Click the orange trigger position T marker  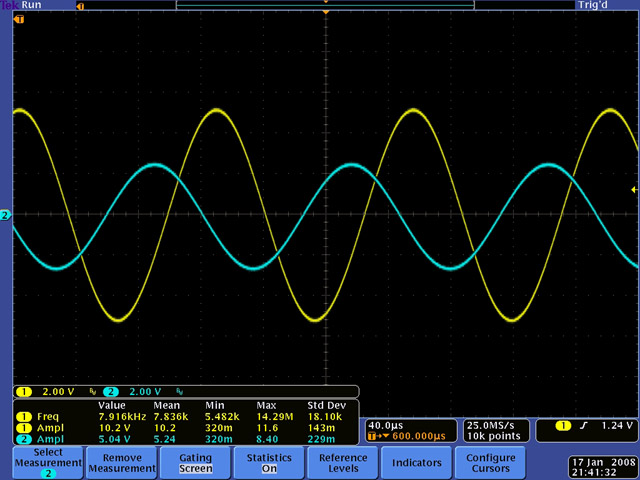tap(18, 20)
